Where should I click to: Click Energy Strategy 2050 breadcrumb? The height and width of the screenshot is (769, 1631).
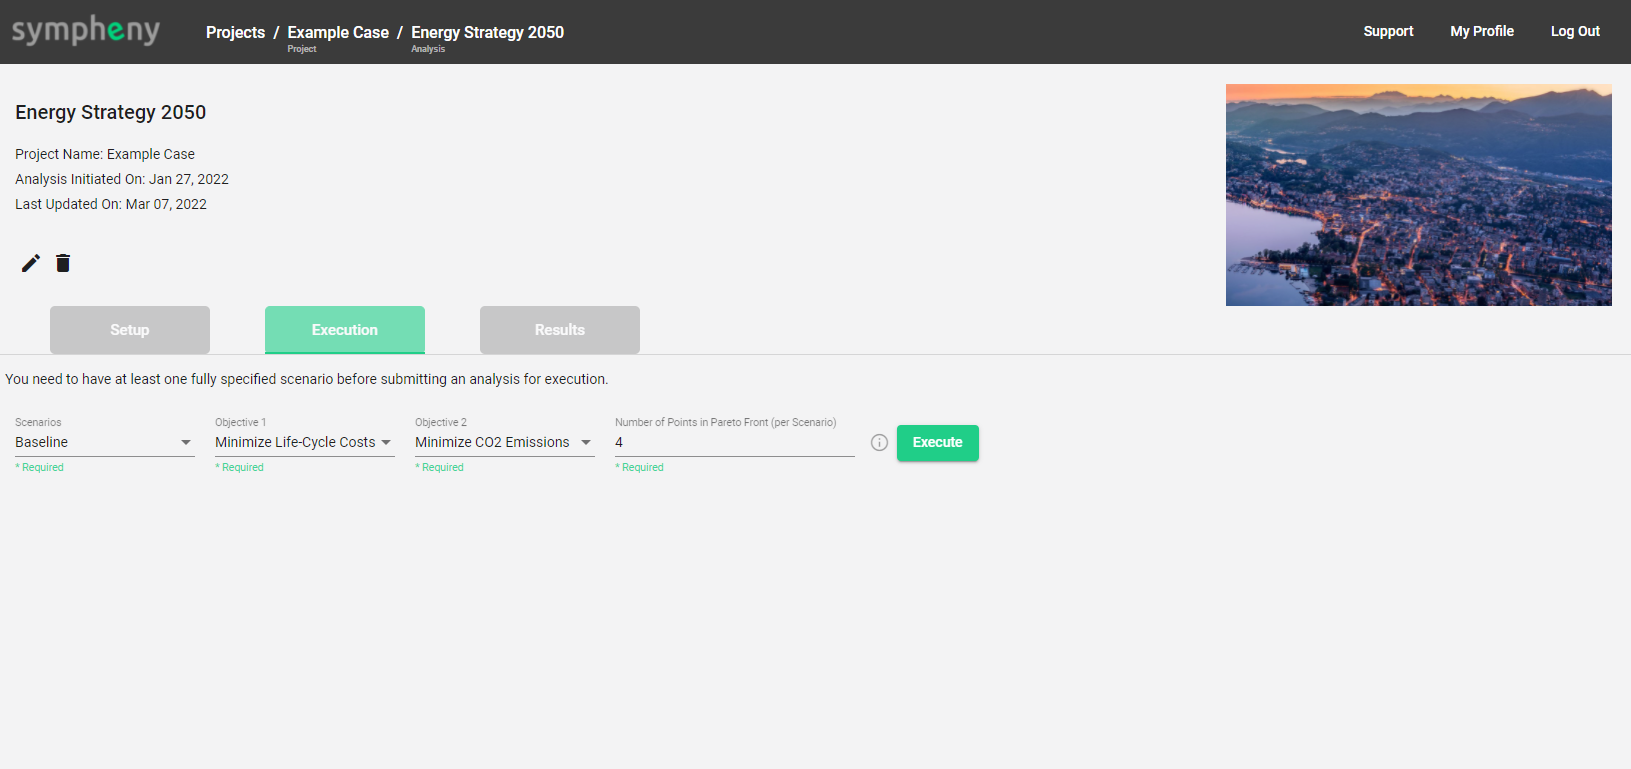pos(487,32)
